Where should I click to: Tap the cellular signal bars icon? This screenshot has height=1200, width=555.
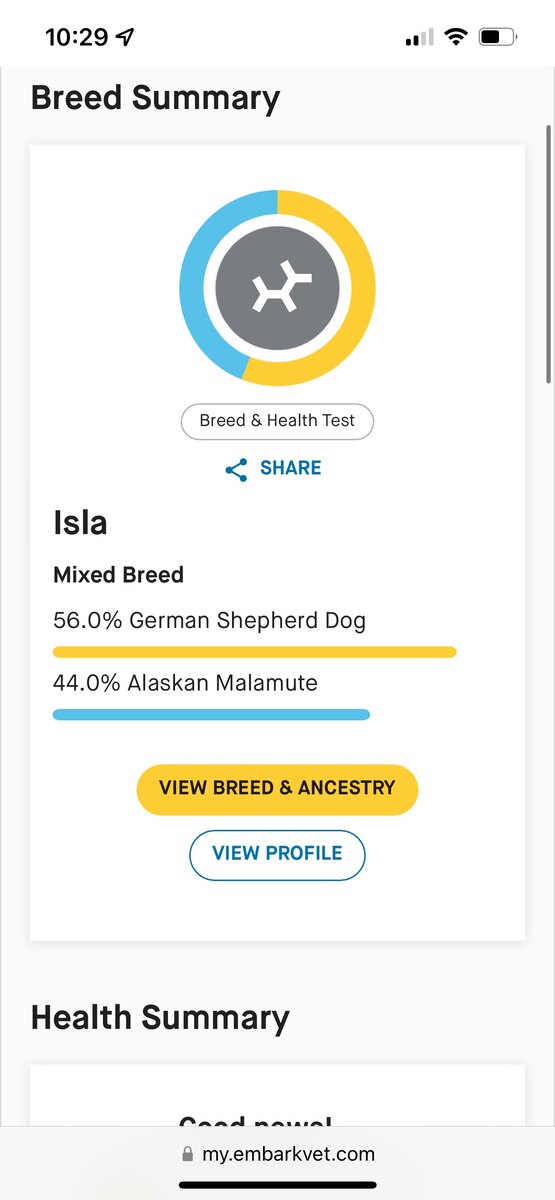coord(419,38)
